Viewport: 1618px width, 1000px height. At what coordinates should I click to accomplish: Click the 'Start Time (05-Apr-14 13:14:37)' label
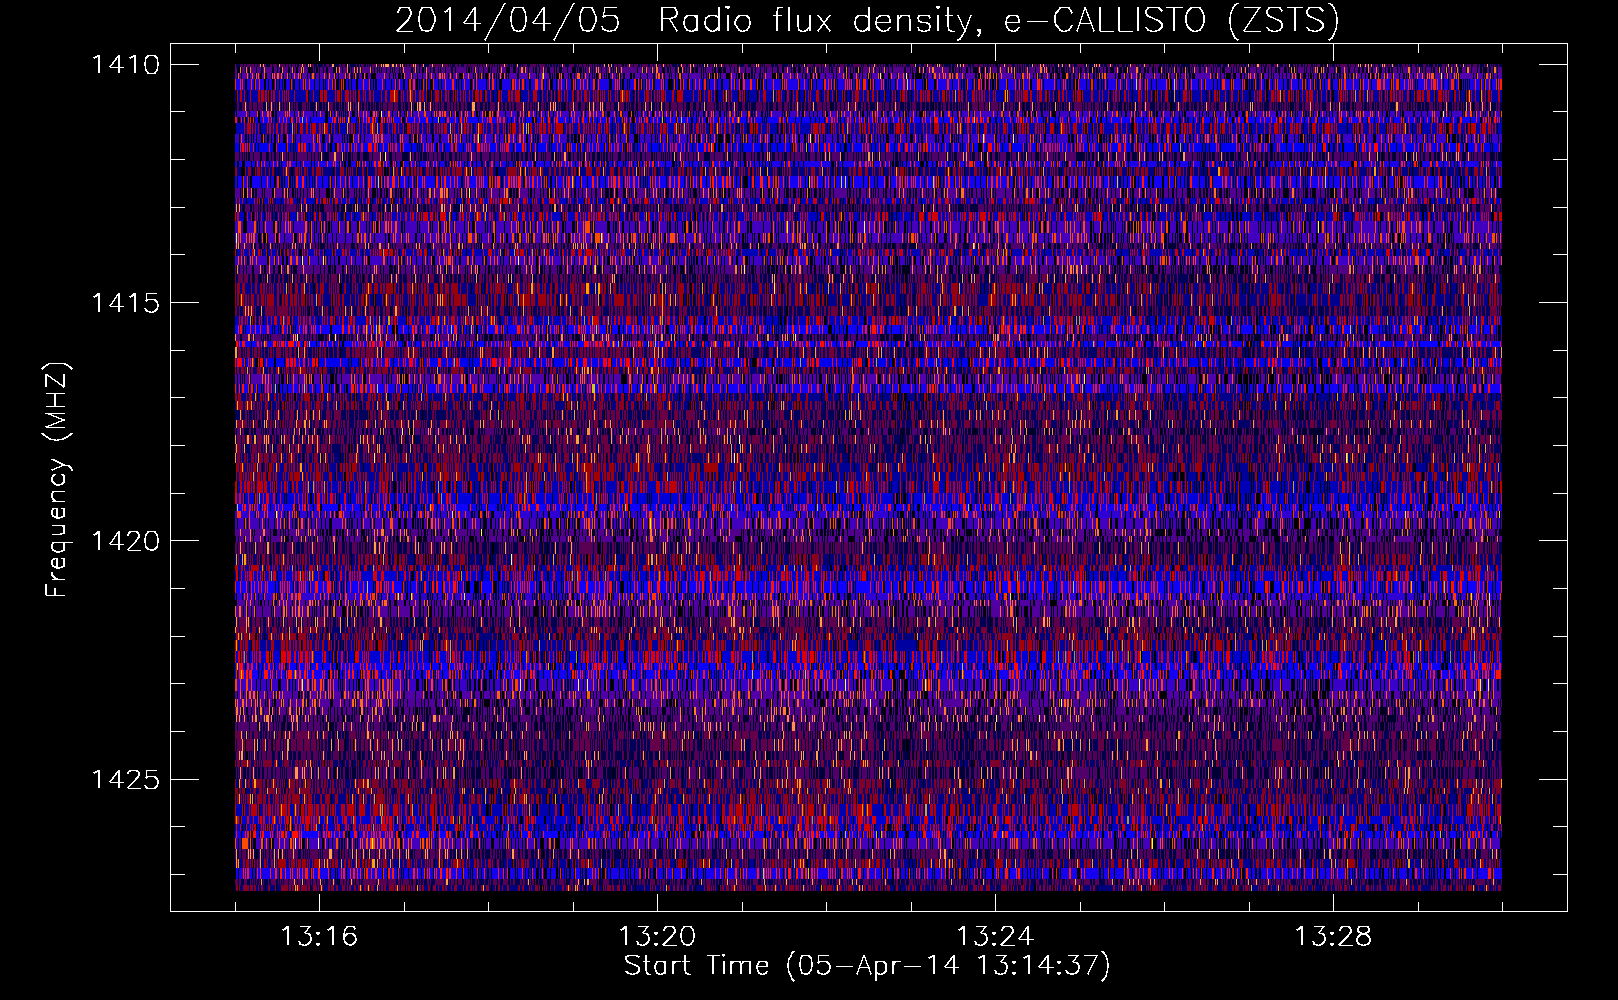coord(867,966)
